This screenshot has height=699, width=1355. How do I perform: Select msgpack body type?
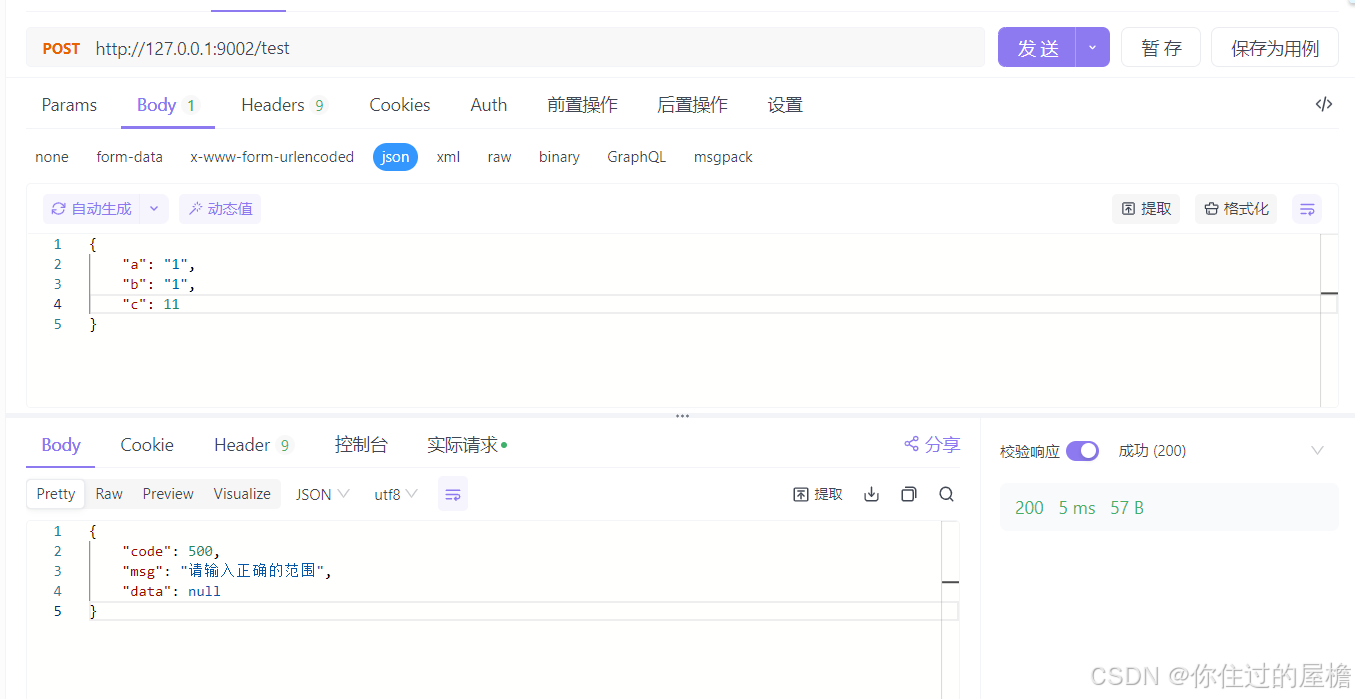723,157
